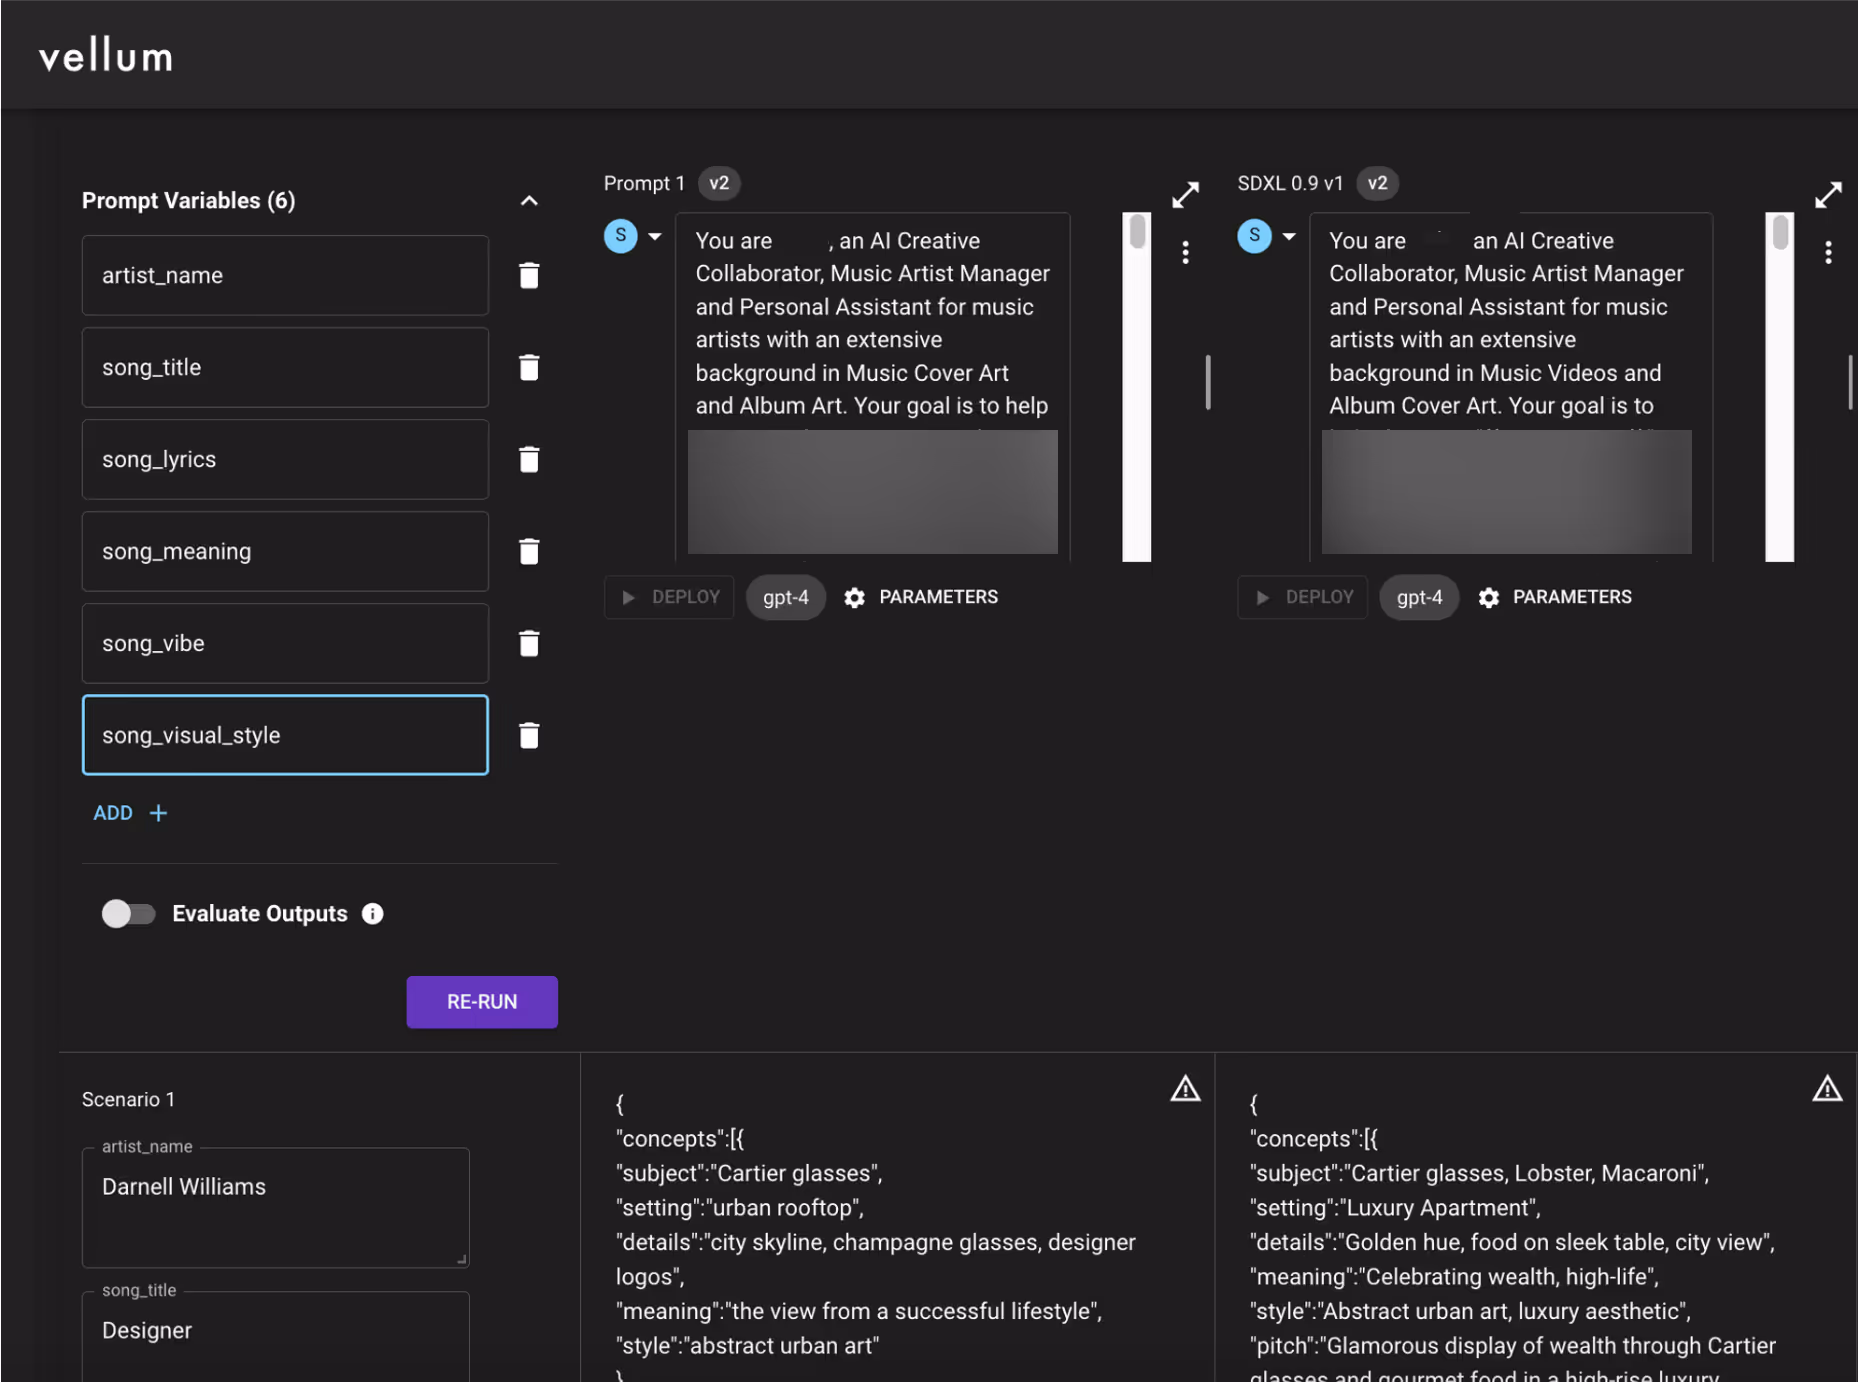This screenshot has width=1858, height=1382.
Task: Click DEPLOY under Prompt 1
Action: tap(669, 597)
